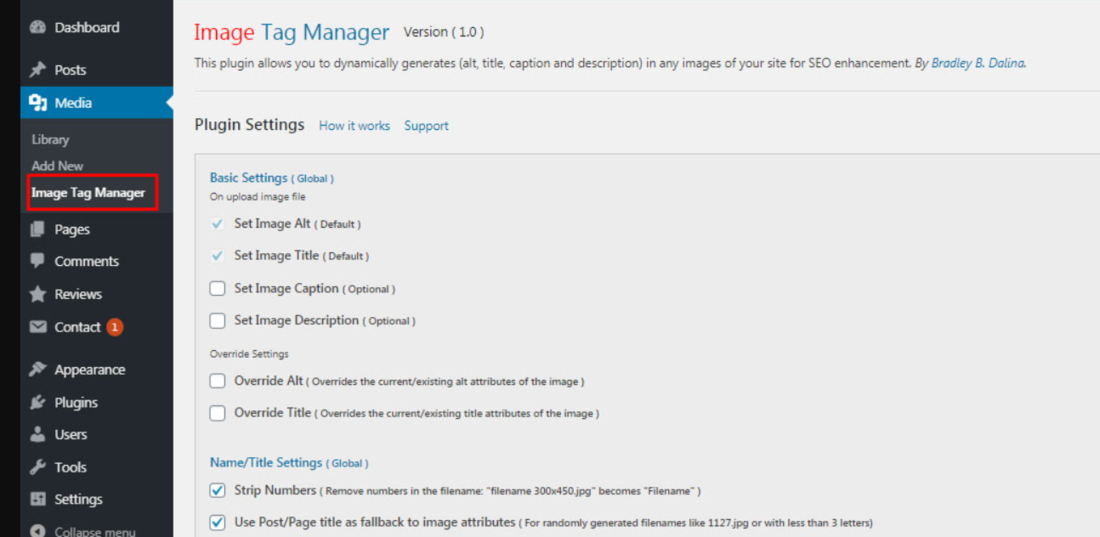Click the Tools wrench icon
Screen dimensions: 1100x537
tap(38, 467)
